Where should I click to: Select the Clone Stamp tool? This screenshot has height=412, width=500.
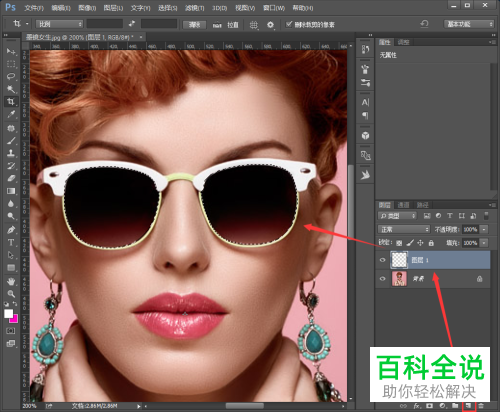pos(11,153)
